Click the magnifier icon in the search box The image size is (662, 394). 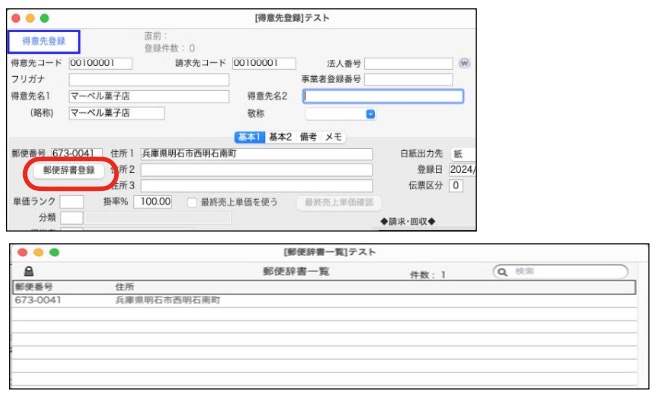[502, 272]
